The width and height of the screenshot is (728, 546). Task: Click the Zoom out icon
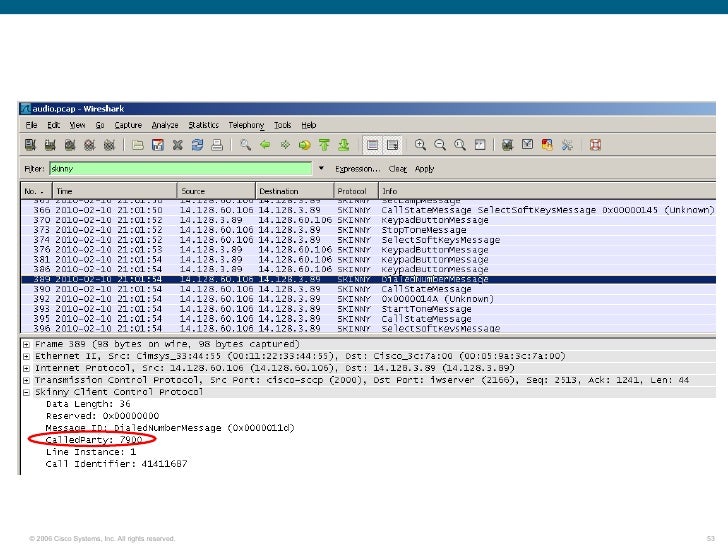(441, 145)
